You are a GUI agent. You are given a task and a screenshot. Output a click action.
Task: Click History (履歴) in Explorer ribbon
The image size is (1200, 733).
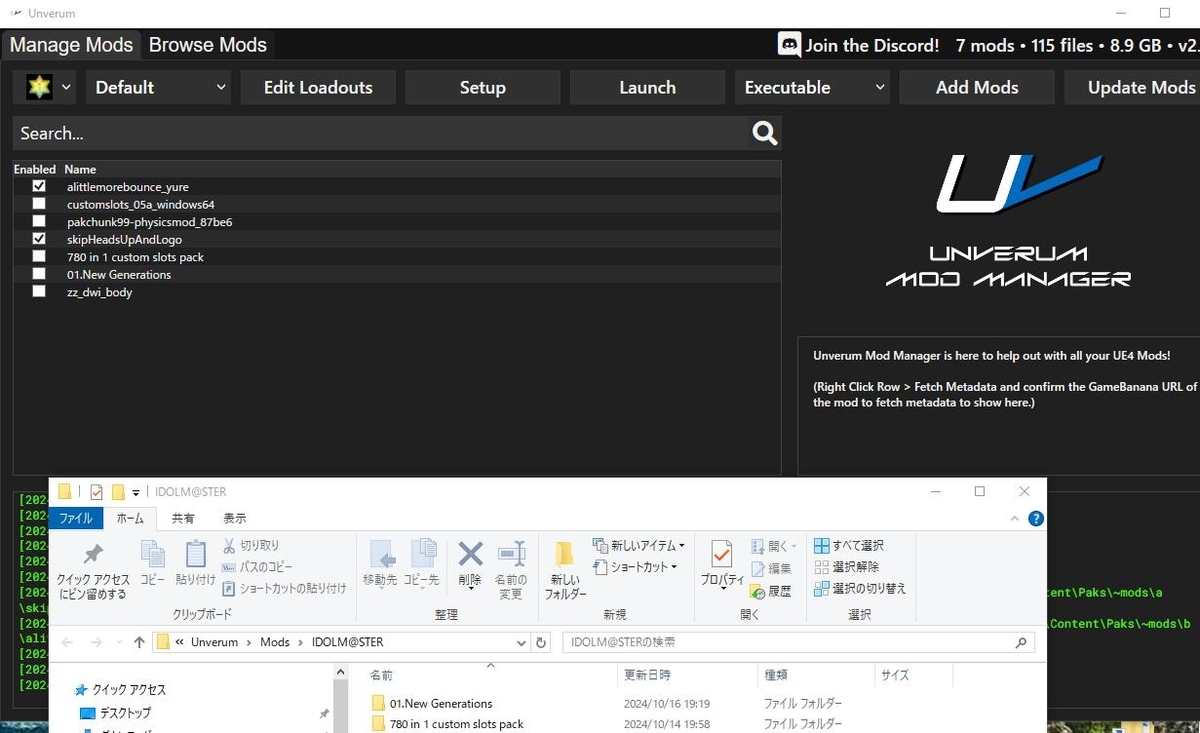[771, 591]
